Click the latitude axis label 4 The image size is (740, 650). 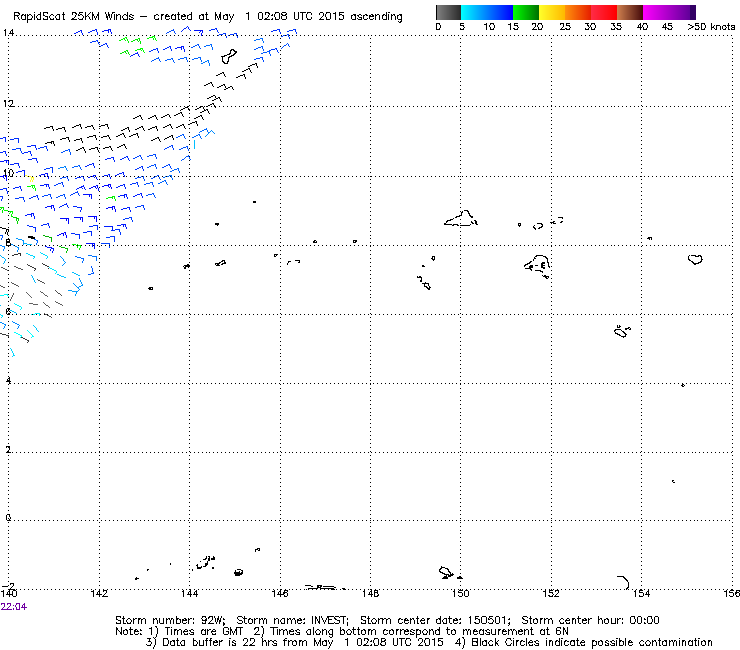8,380
